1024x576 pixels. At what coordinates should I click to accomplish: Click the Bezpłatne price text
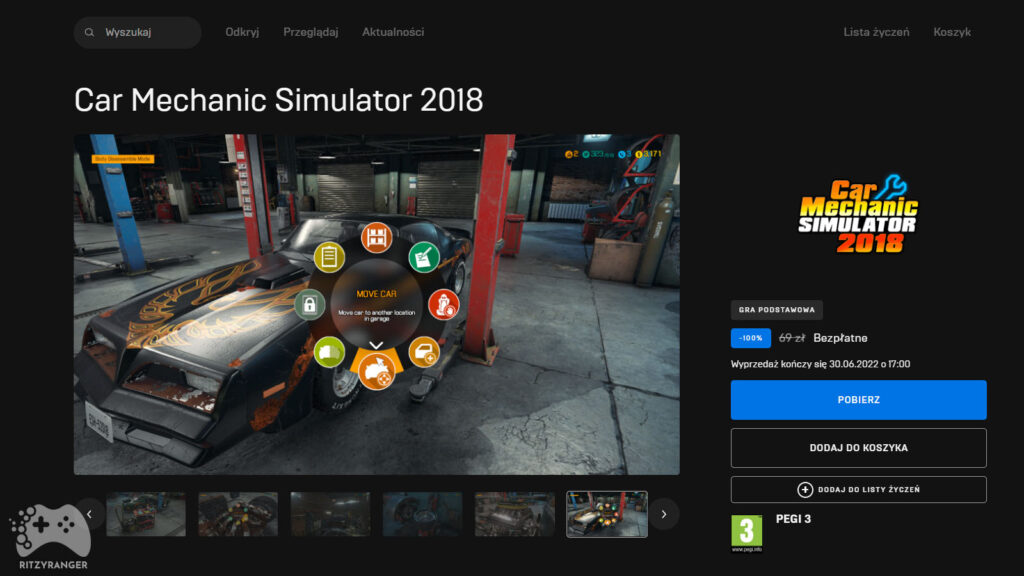pyautogui.click(x=840, y=338)
